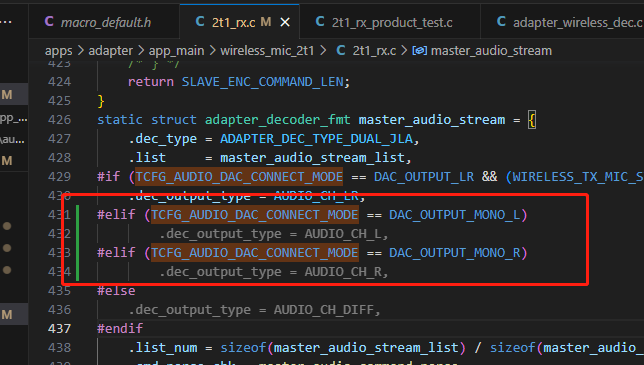644x365 pixels.
Task: Click the C icon on adapter_wireless_dec.c tab
Action: [x=501, y=21]
